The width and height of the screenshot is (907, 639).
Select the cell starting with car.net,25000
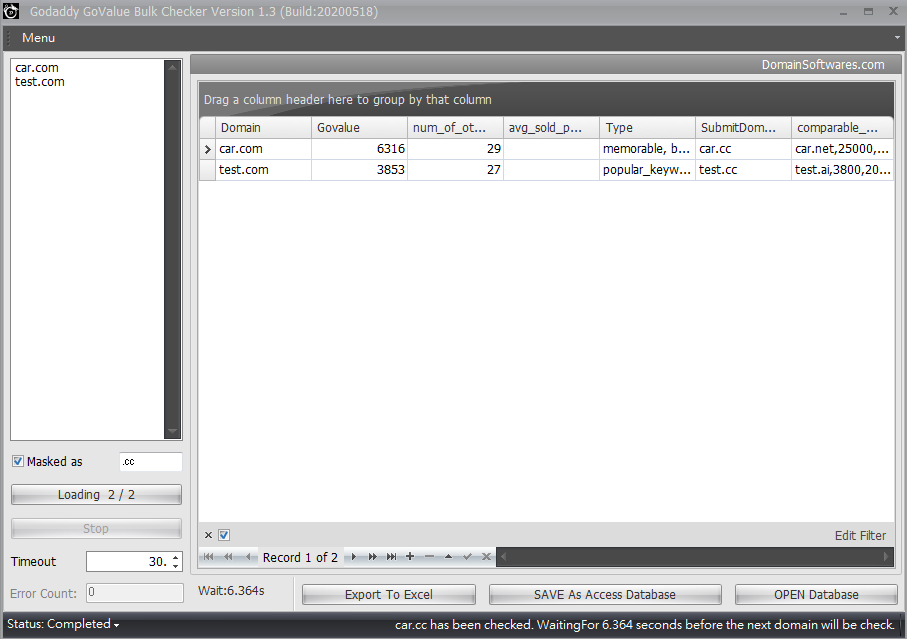[843, 149]
